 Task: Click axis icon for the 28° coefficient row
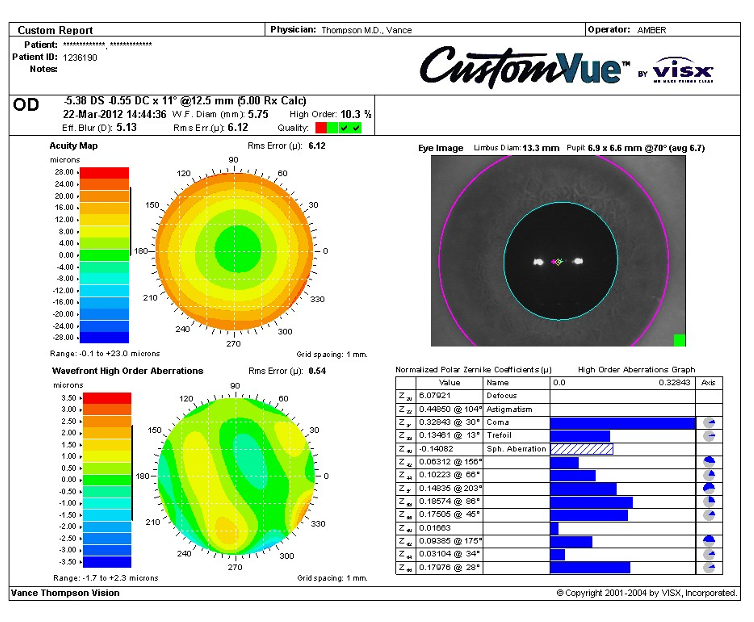coord(709,568)
